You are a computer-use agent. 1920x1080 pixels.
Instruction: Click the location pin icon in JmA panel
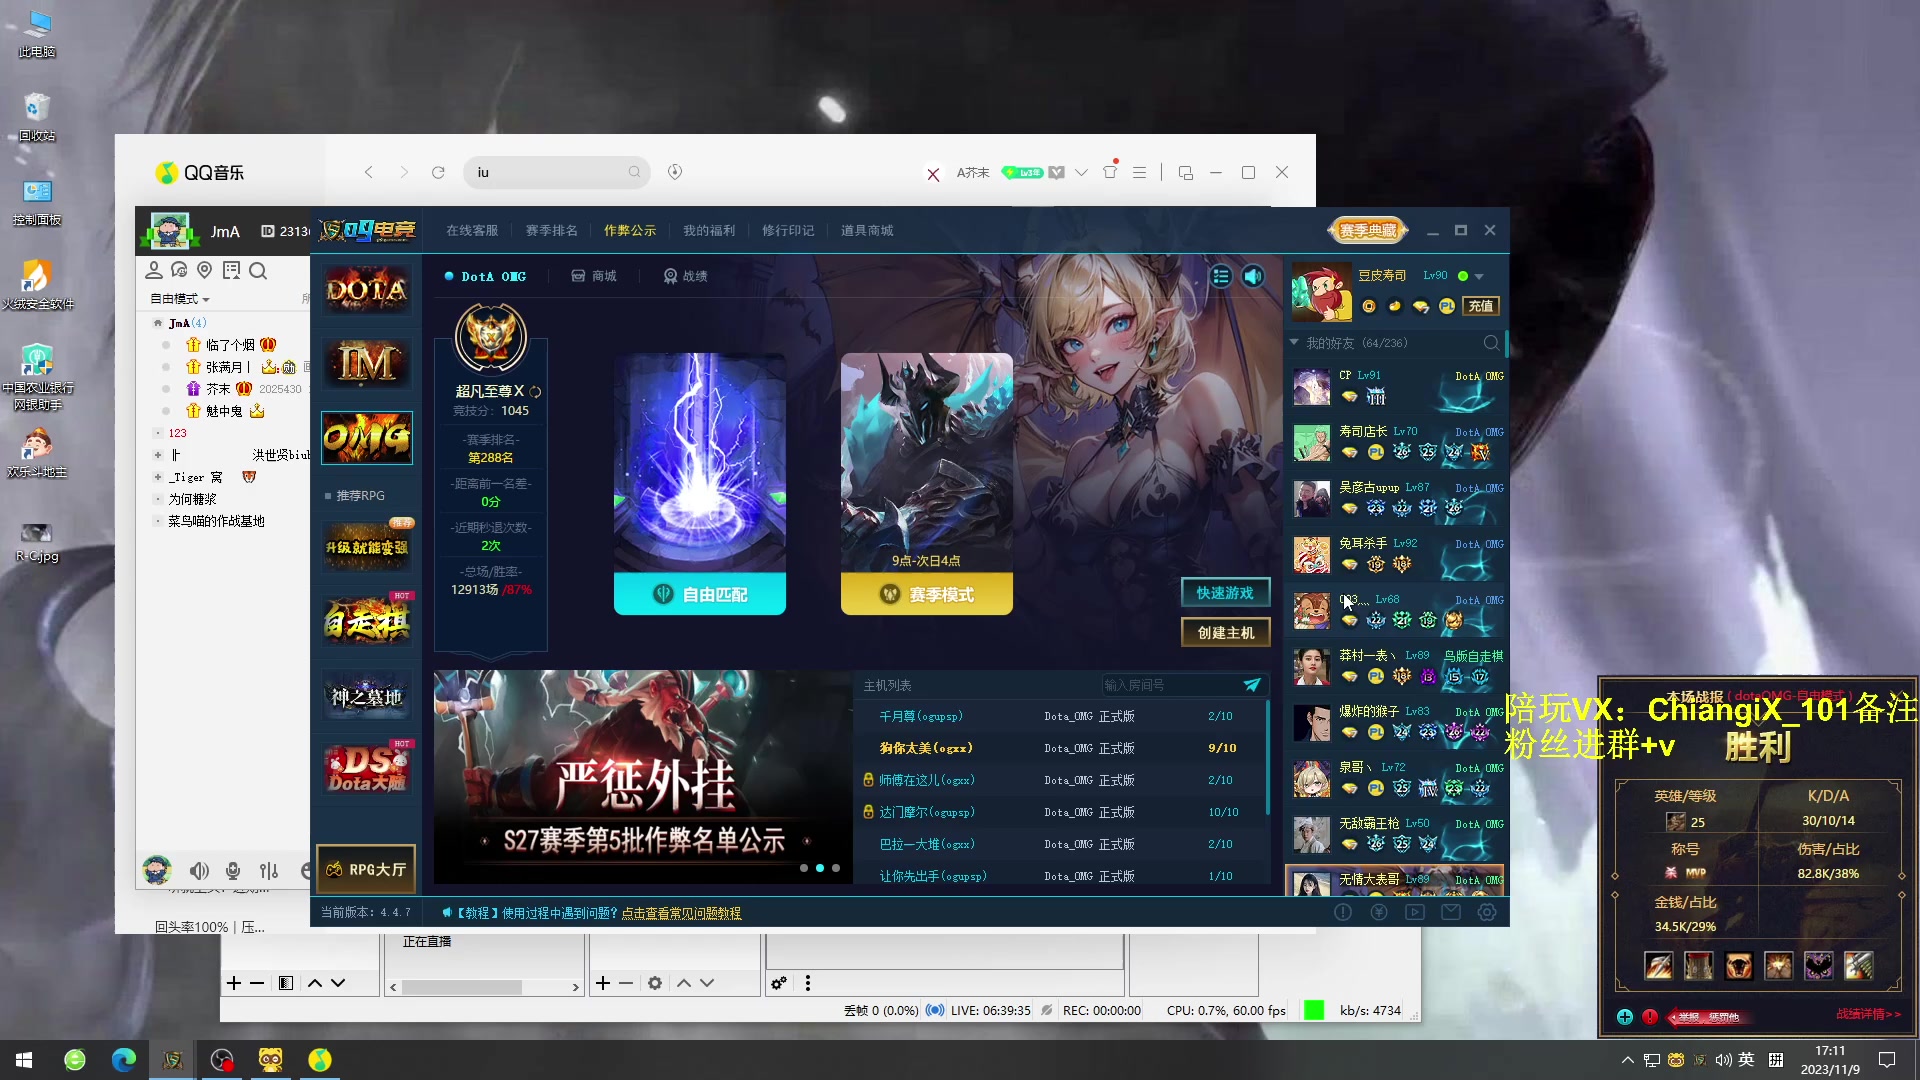click(x=205, y=270)
